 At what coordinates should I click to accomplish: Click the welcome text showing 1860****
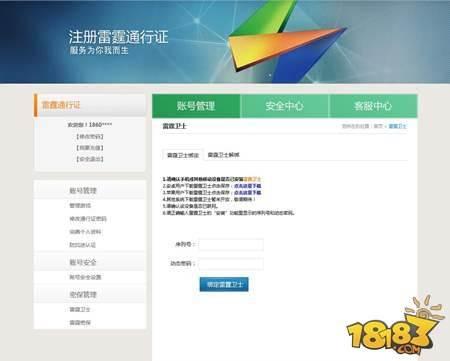90,125
